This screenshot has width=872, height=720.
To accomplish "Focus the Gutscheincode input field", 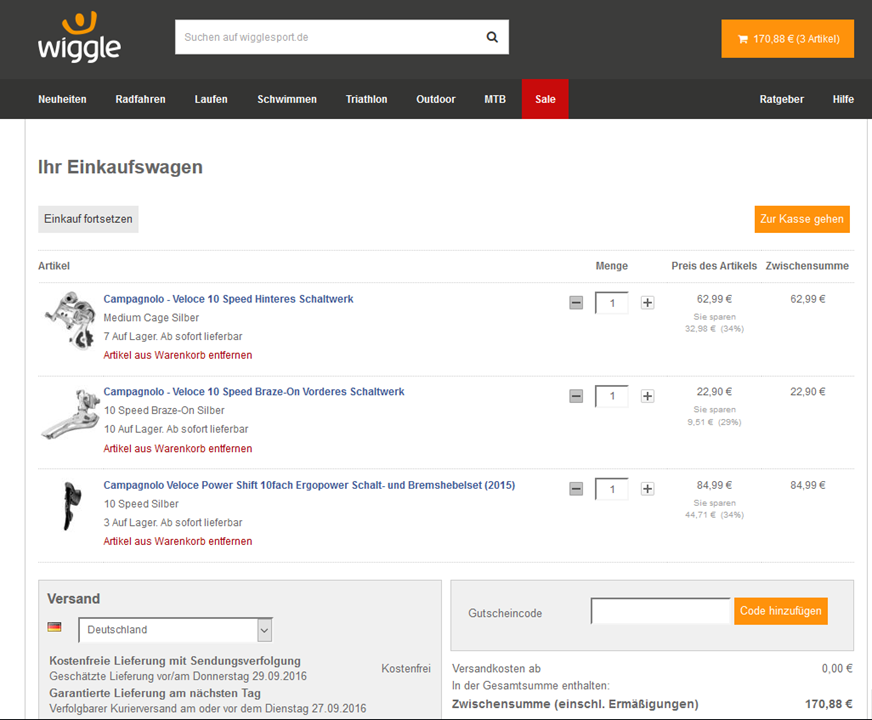I will [x=660, y=611].
